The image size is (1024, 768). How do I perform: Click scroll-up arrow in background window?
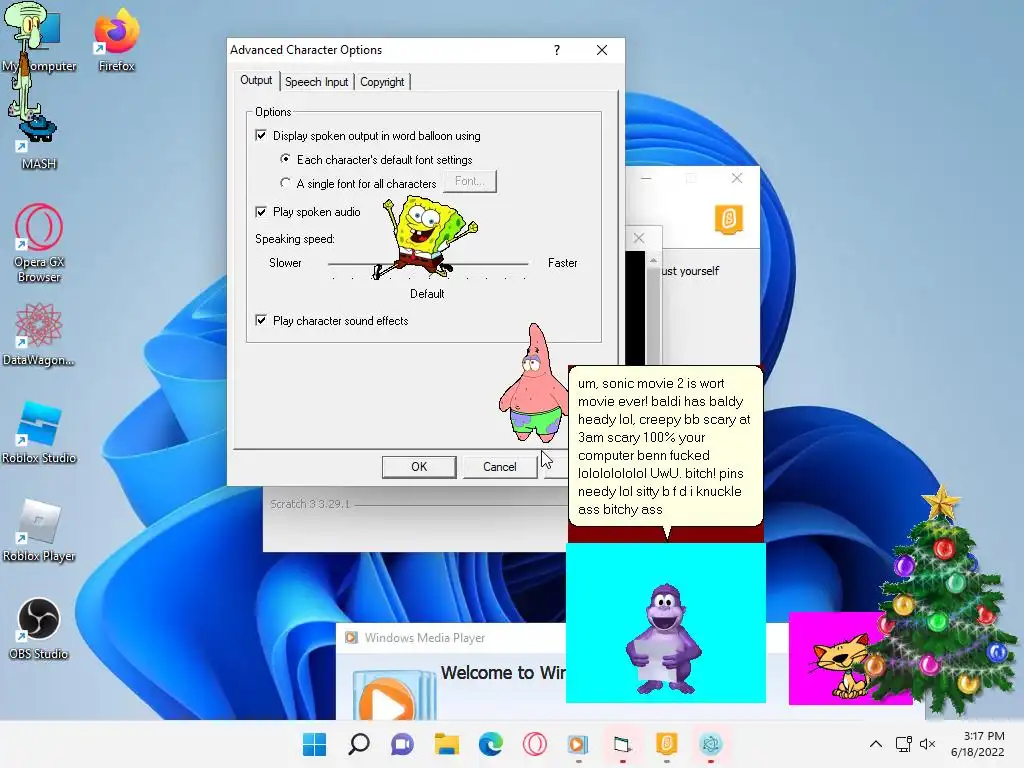click(654, 260)
